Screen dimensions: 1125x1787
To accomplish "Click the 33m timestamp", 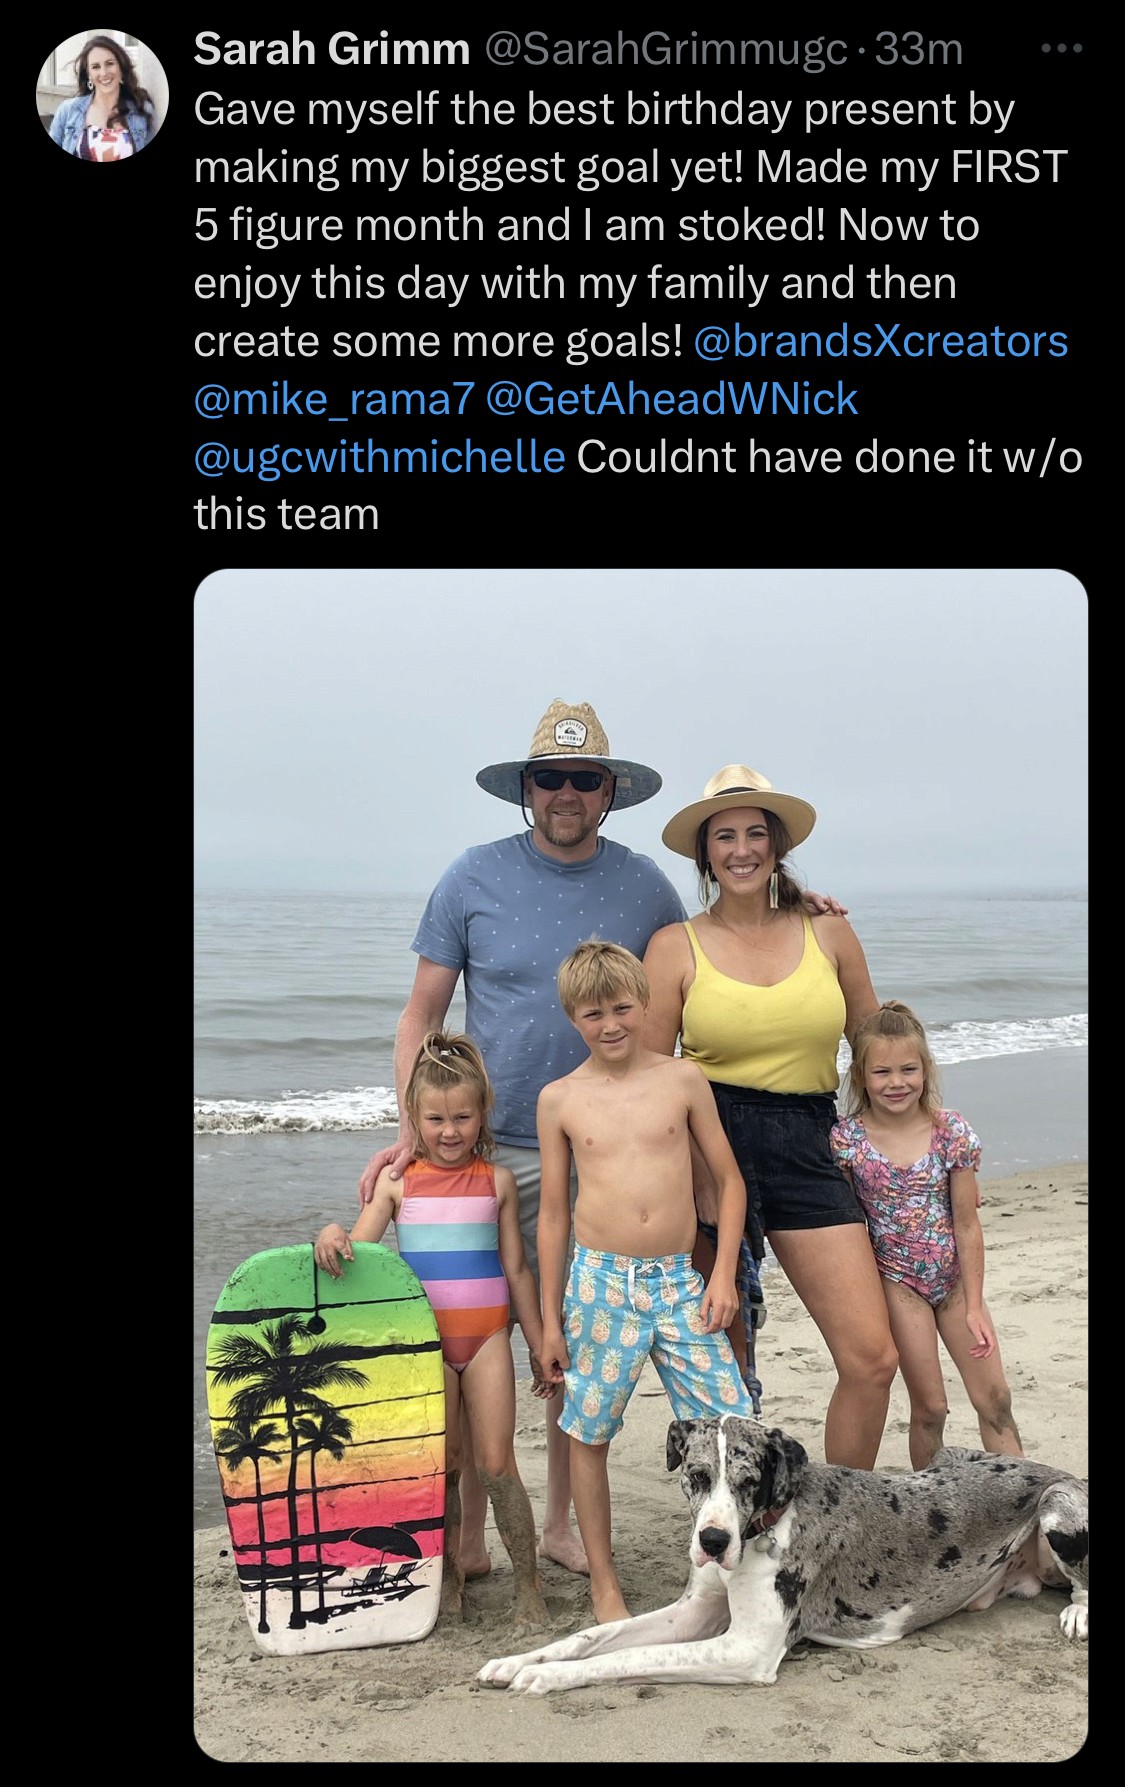I will pos(918,49).
